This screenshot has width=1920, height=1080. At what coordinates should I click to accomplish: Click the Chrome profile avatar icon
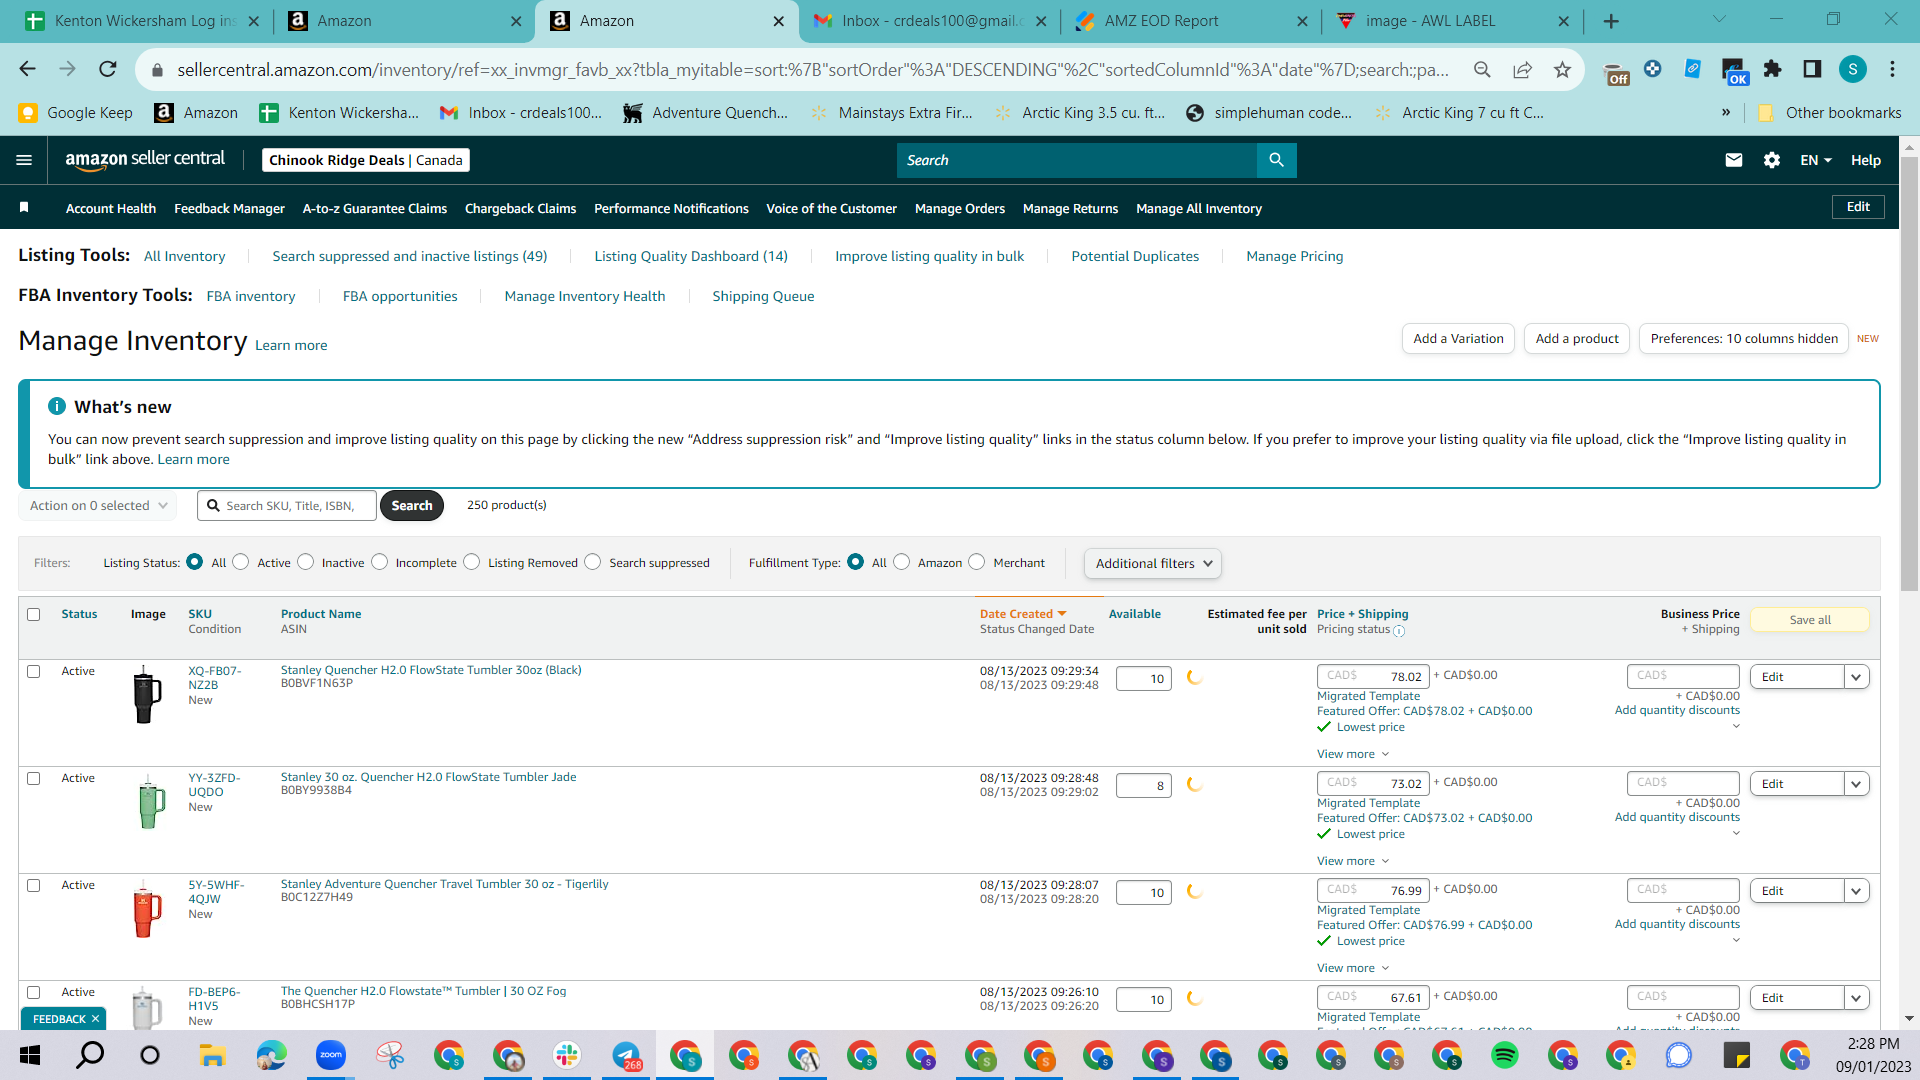[1852, 69]
